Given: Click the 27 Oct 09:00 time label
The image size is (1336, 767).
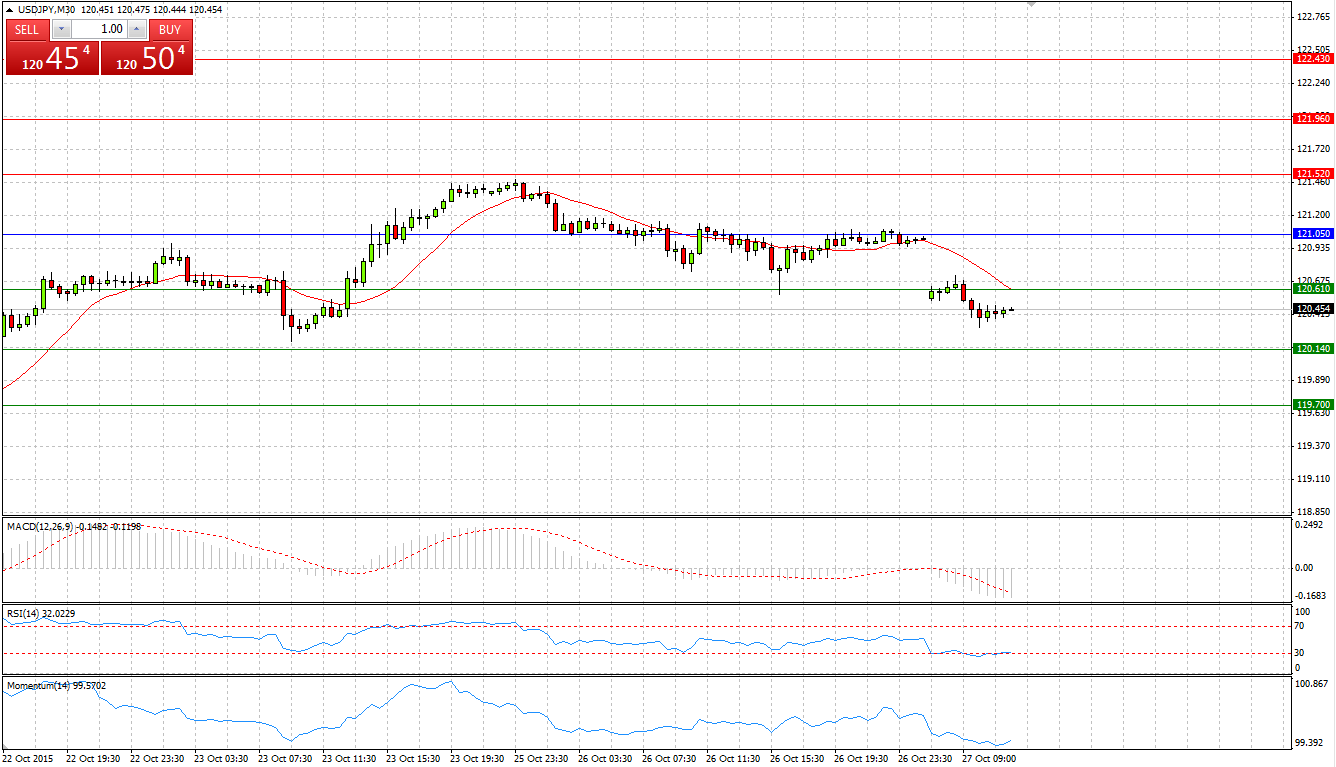Looking at the screenshot, I should (x=989, y=759).
